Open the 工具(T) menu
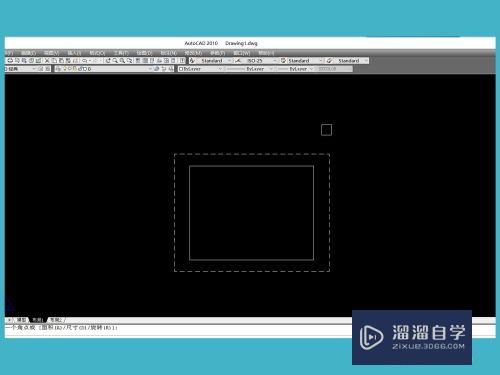The width and height of the screenshot is (500, 375). pos(121,53)
